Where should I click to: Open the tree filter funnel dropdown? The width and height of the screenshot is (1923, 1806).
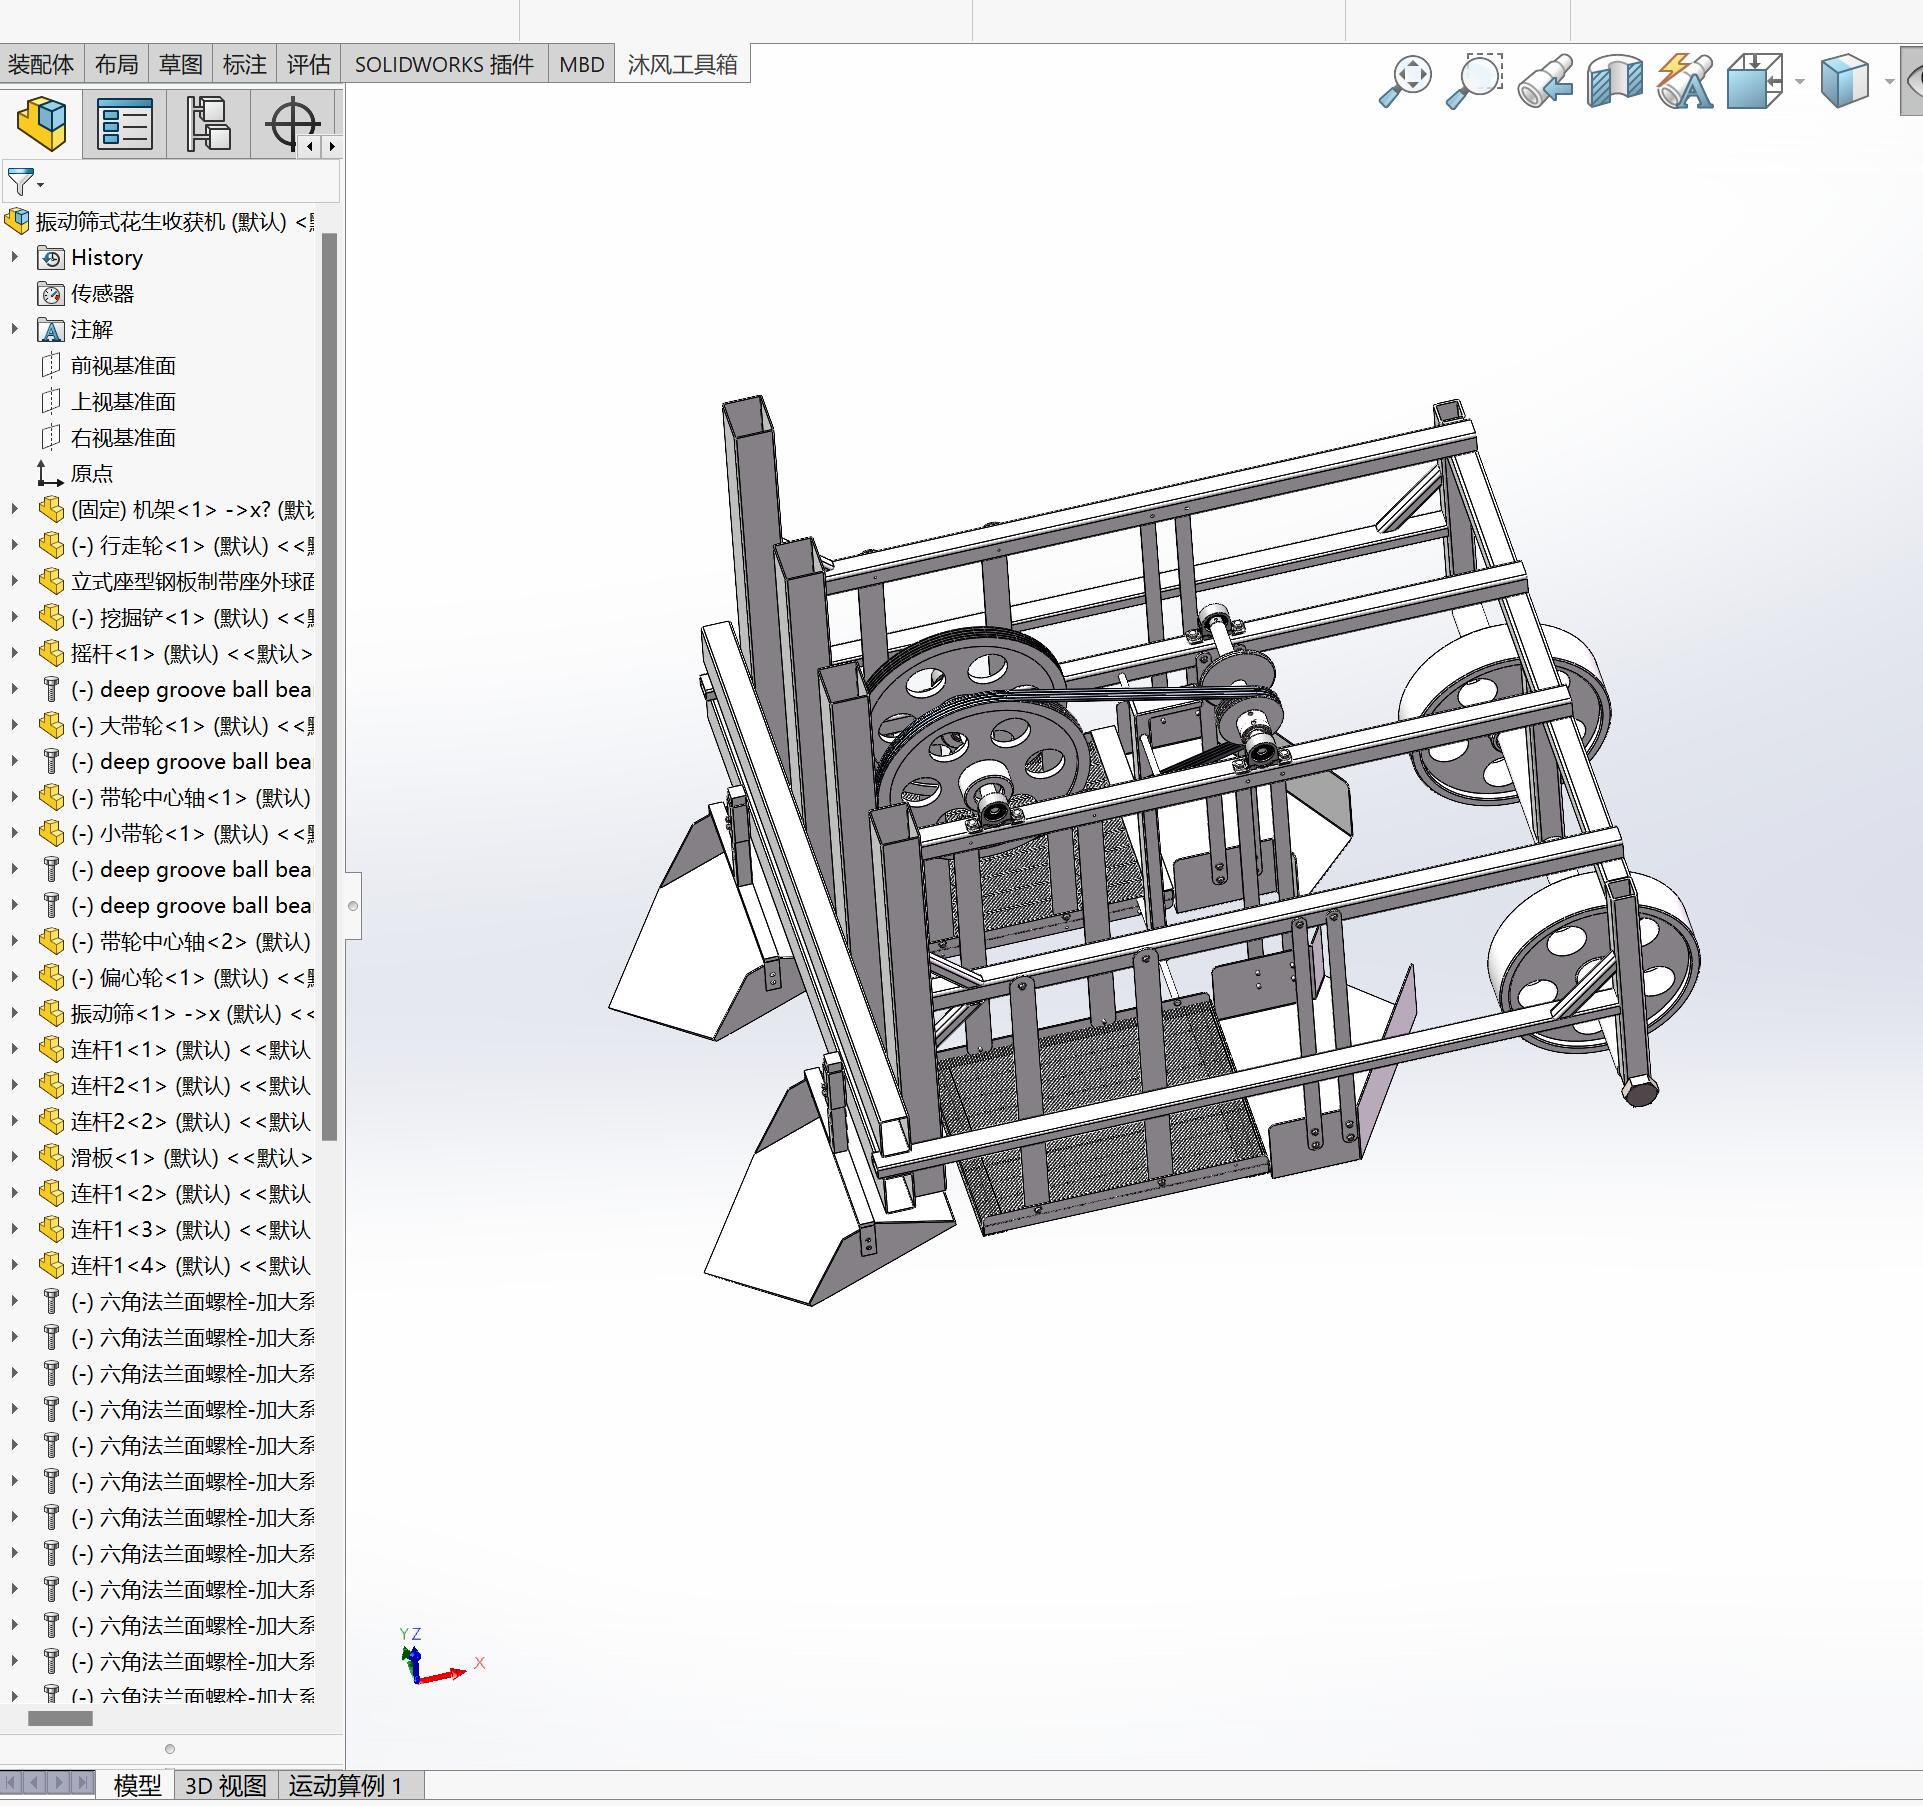tap(25, 183)
